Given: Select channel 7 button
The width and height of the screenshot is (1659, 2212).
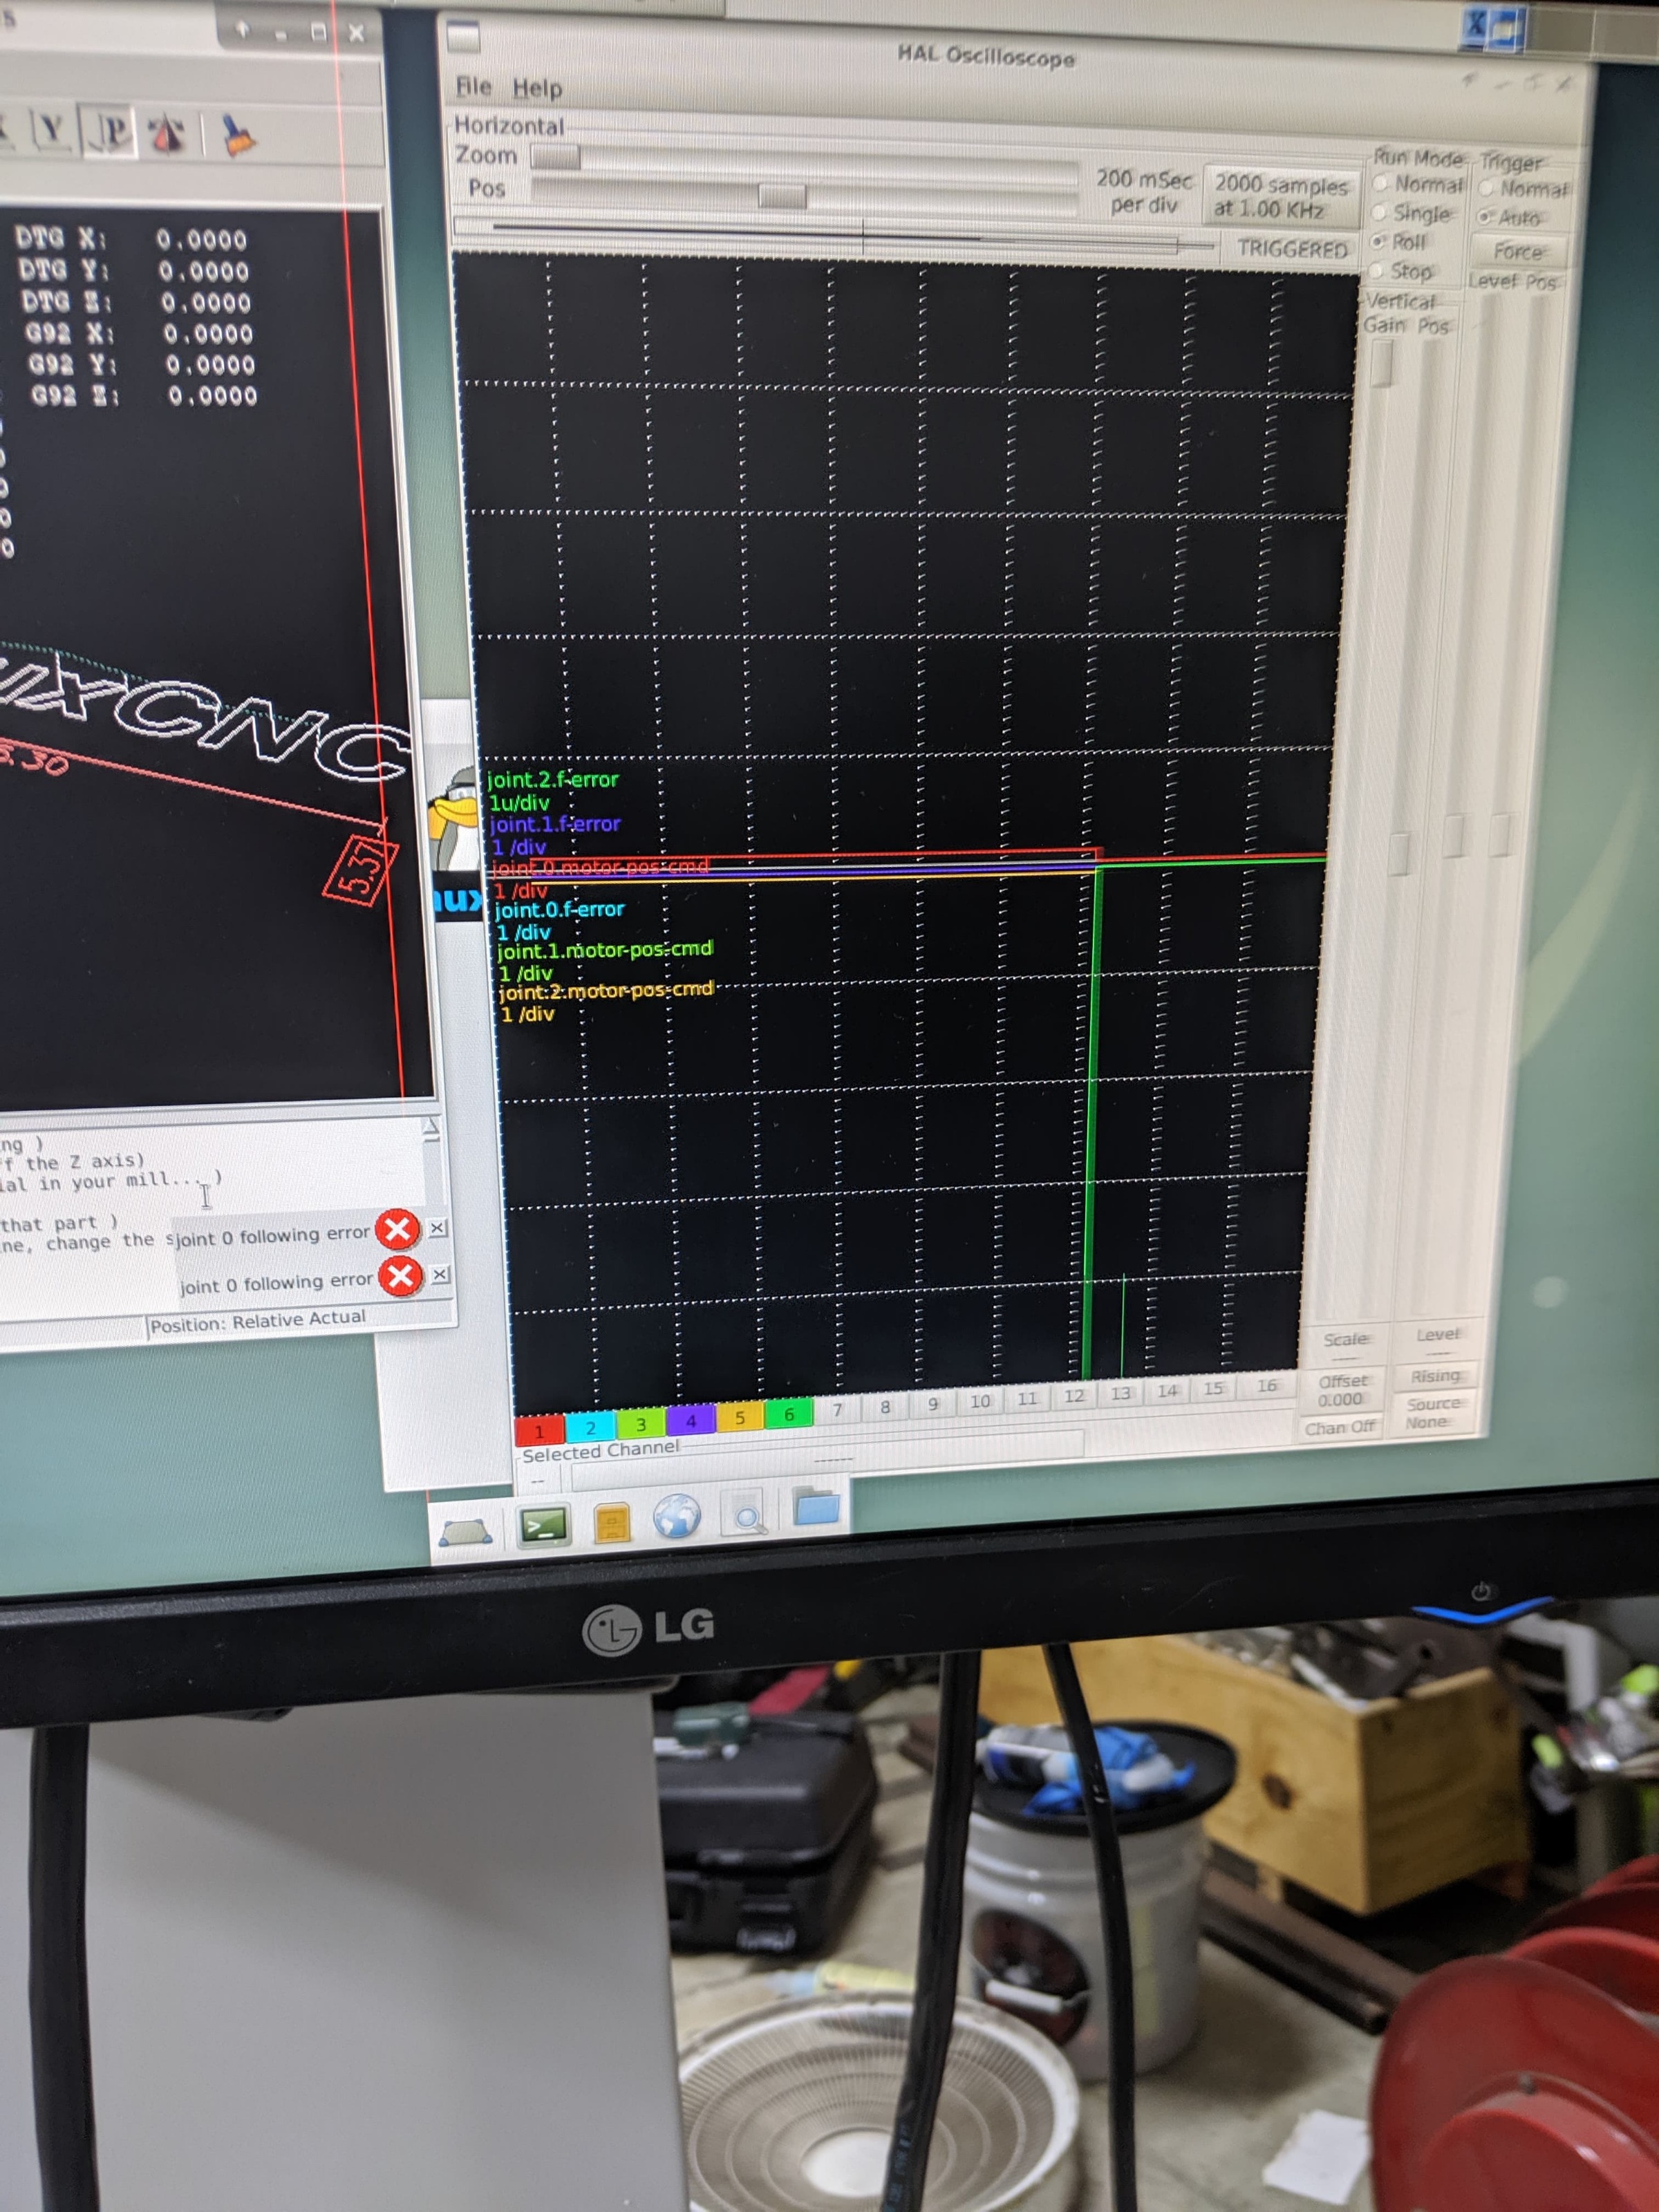Looking at the screenshot, I should pyautogui.click(x=837, y=1410).
